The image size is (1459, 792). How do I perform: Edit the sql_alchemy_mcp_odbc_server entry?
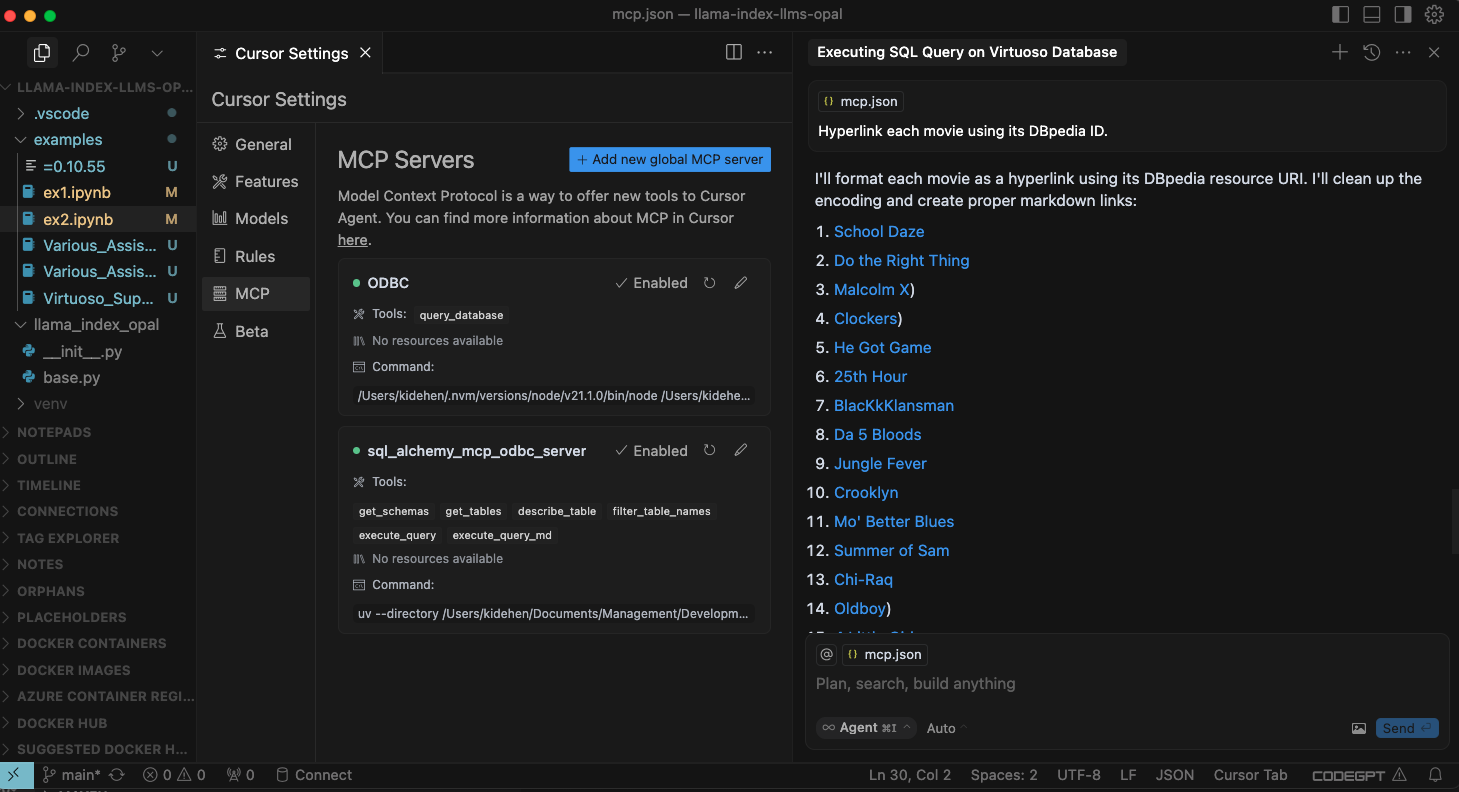click(741, 451)
